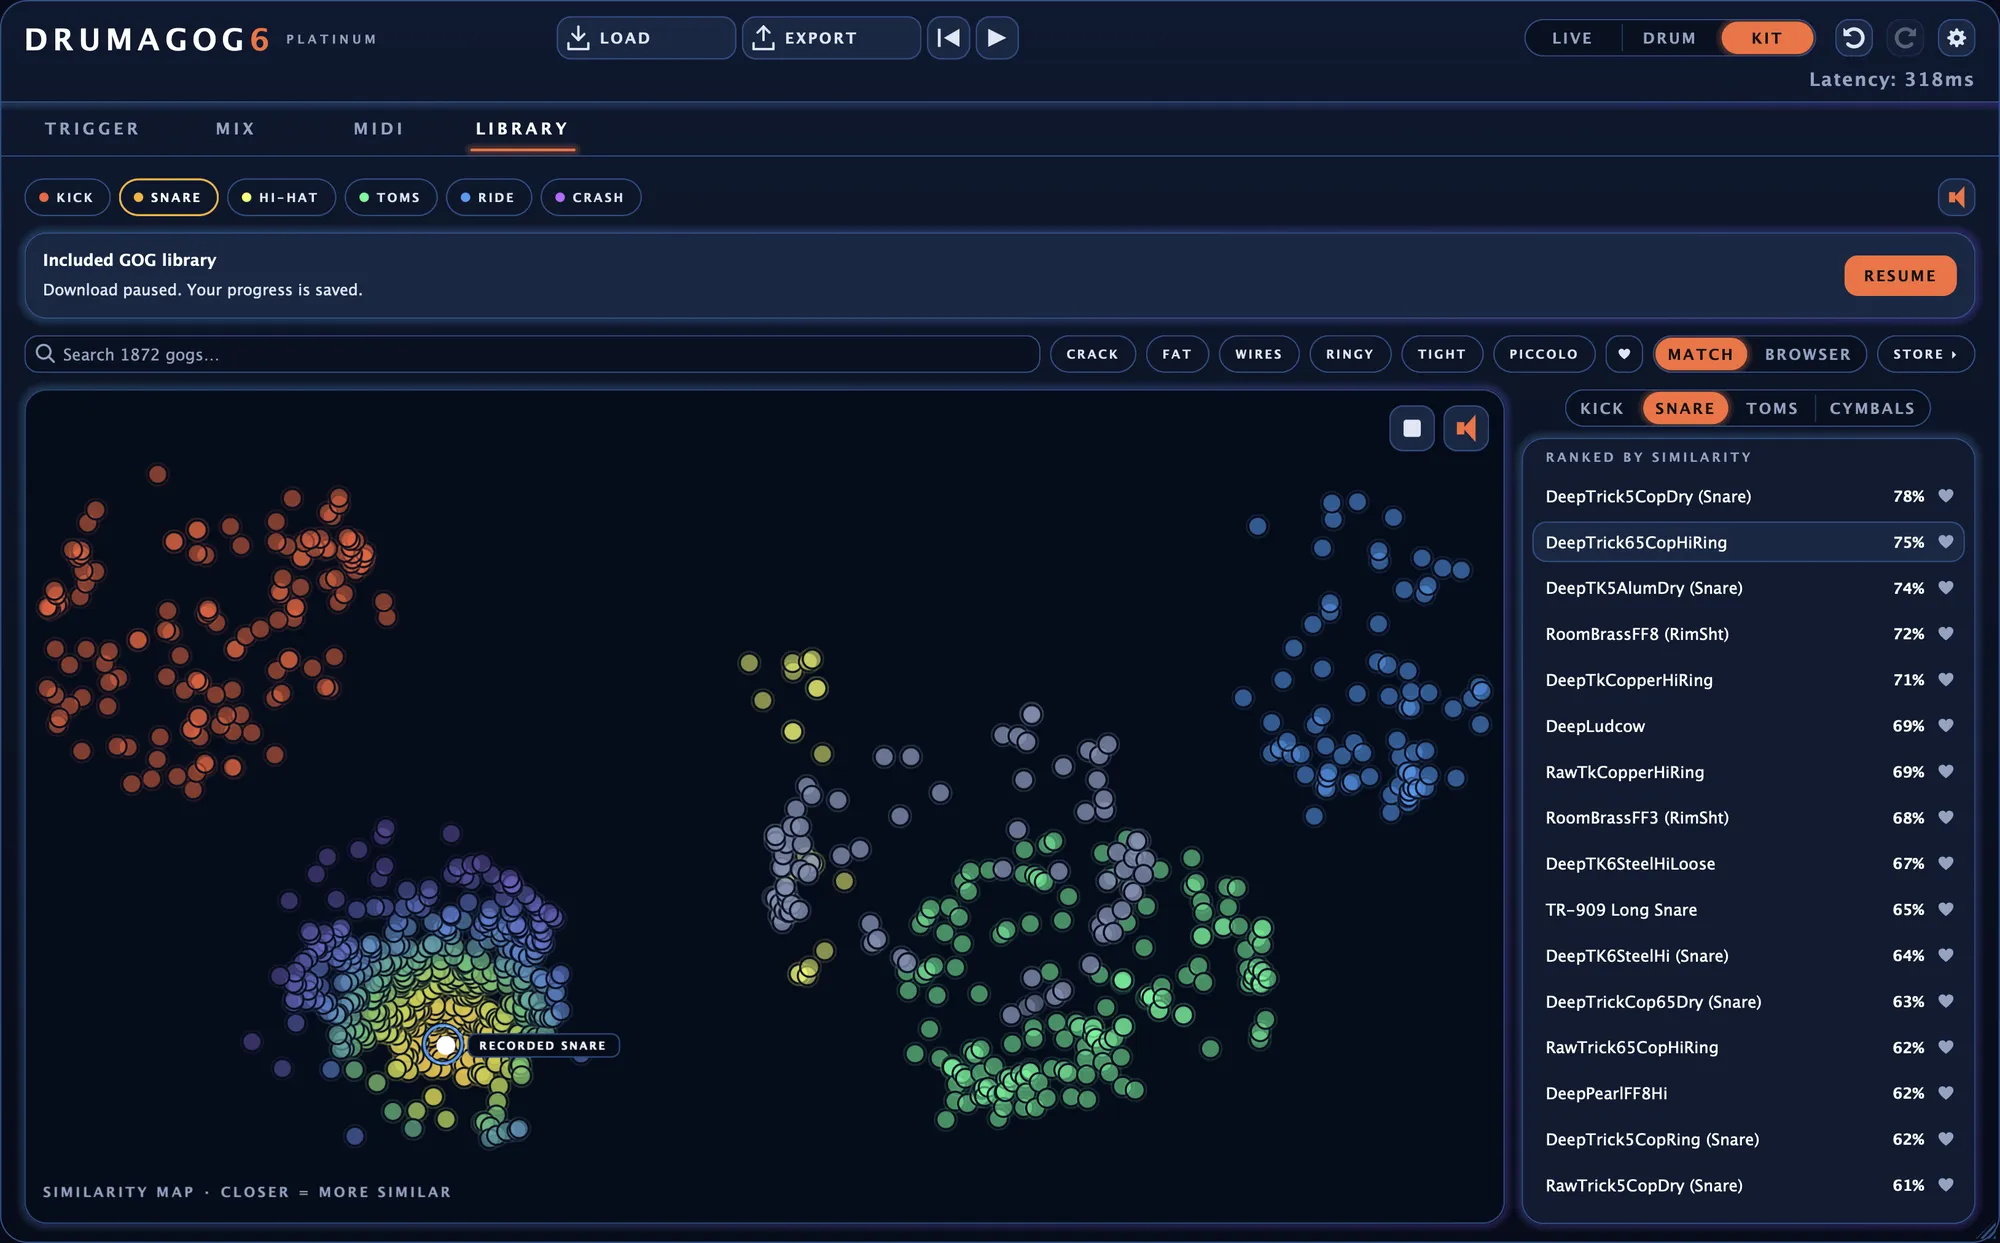
Task: Select the TOMS channel chip
Action: pos(391,197)
